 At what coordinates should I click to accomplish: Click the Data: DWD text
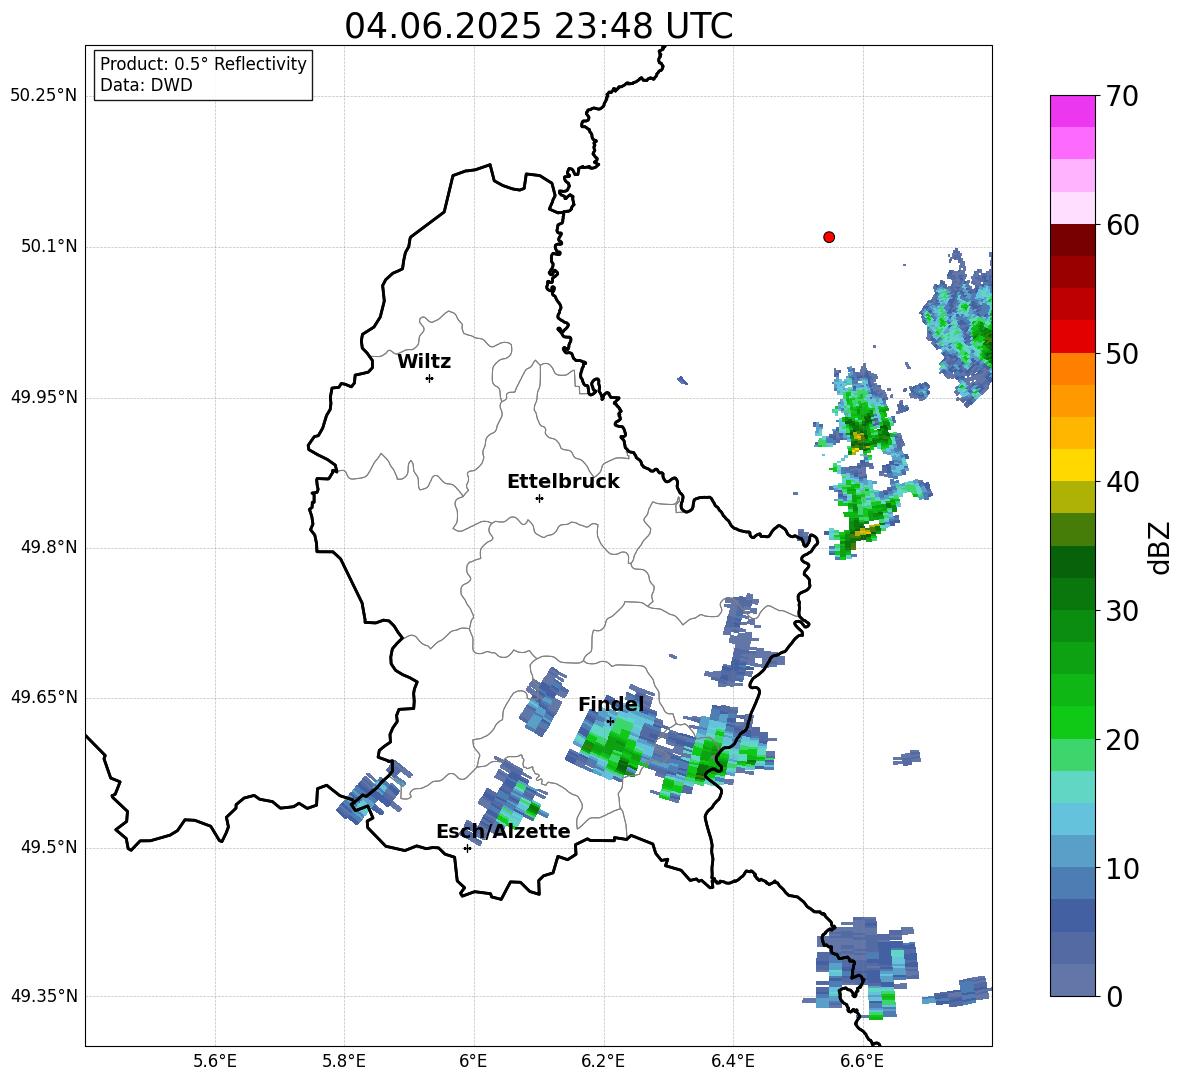pos(146,85)
